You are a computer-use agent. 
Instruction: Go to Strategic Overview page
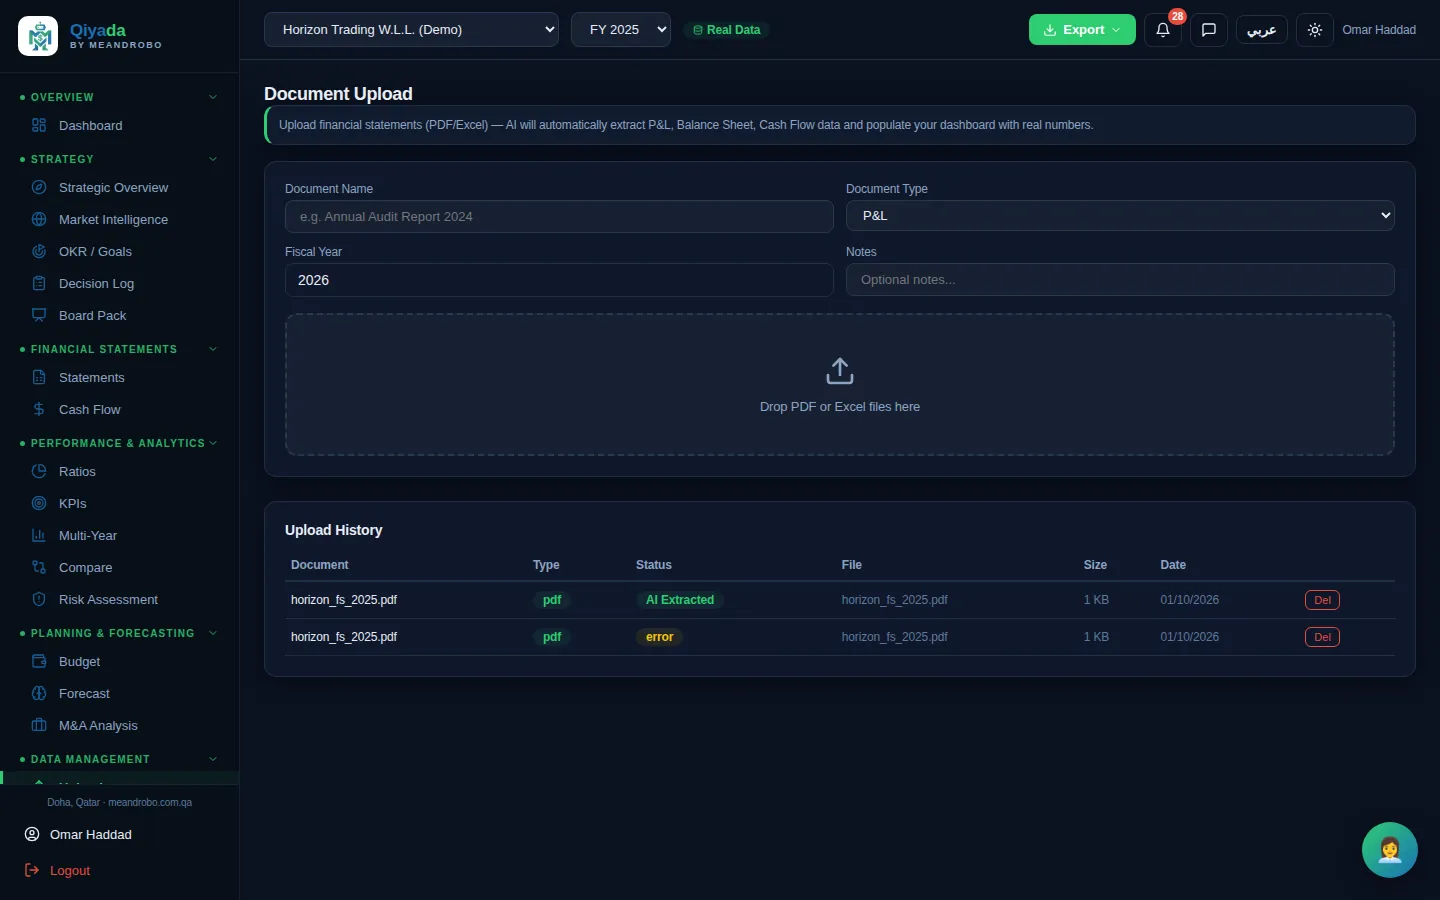113,187
